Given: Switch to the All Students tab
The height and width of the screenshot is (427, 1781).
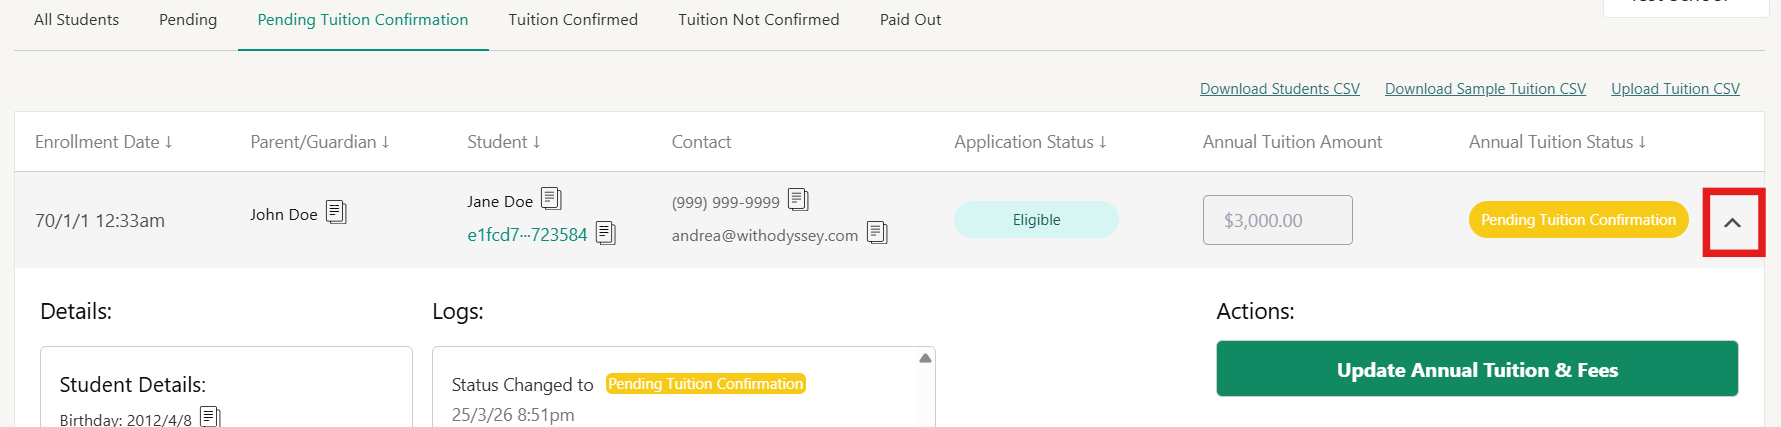Looking at the screenshot, I should point(76,20).
